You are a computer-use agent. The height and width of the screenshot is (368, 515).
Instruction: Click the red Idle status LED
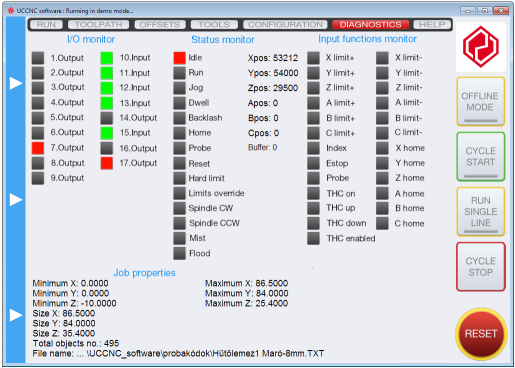click(x=179, y=58)
